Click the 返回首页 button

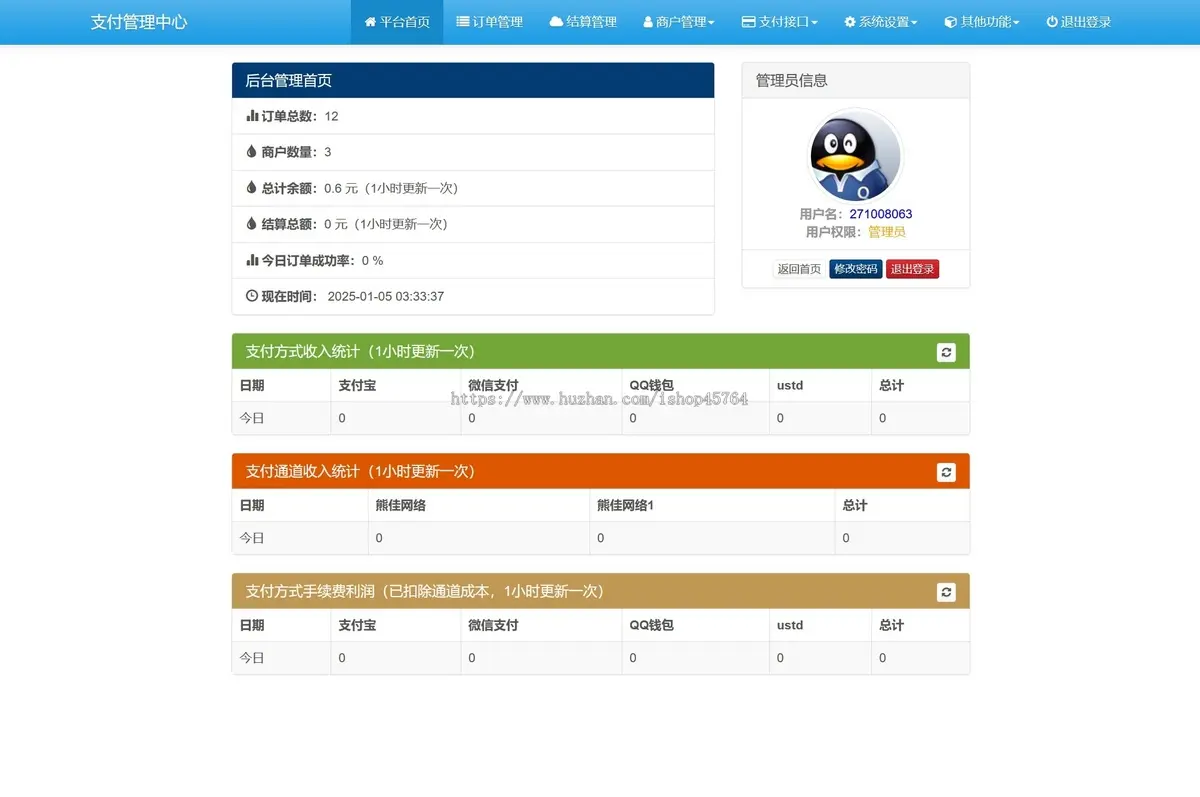[799, 269]
